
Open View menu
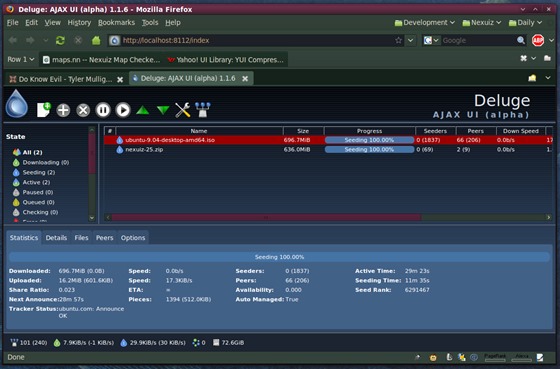(x=52, y=23)
